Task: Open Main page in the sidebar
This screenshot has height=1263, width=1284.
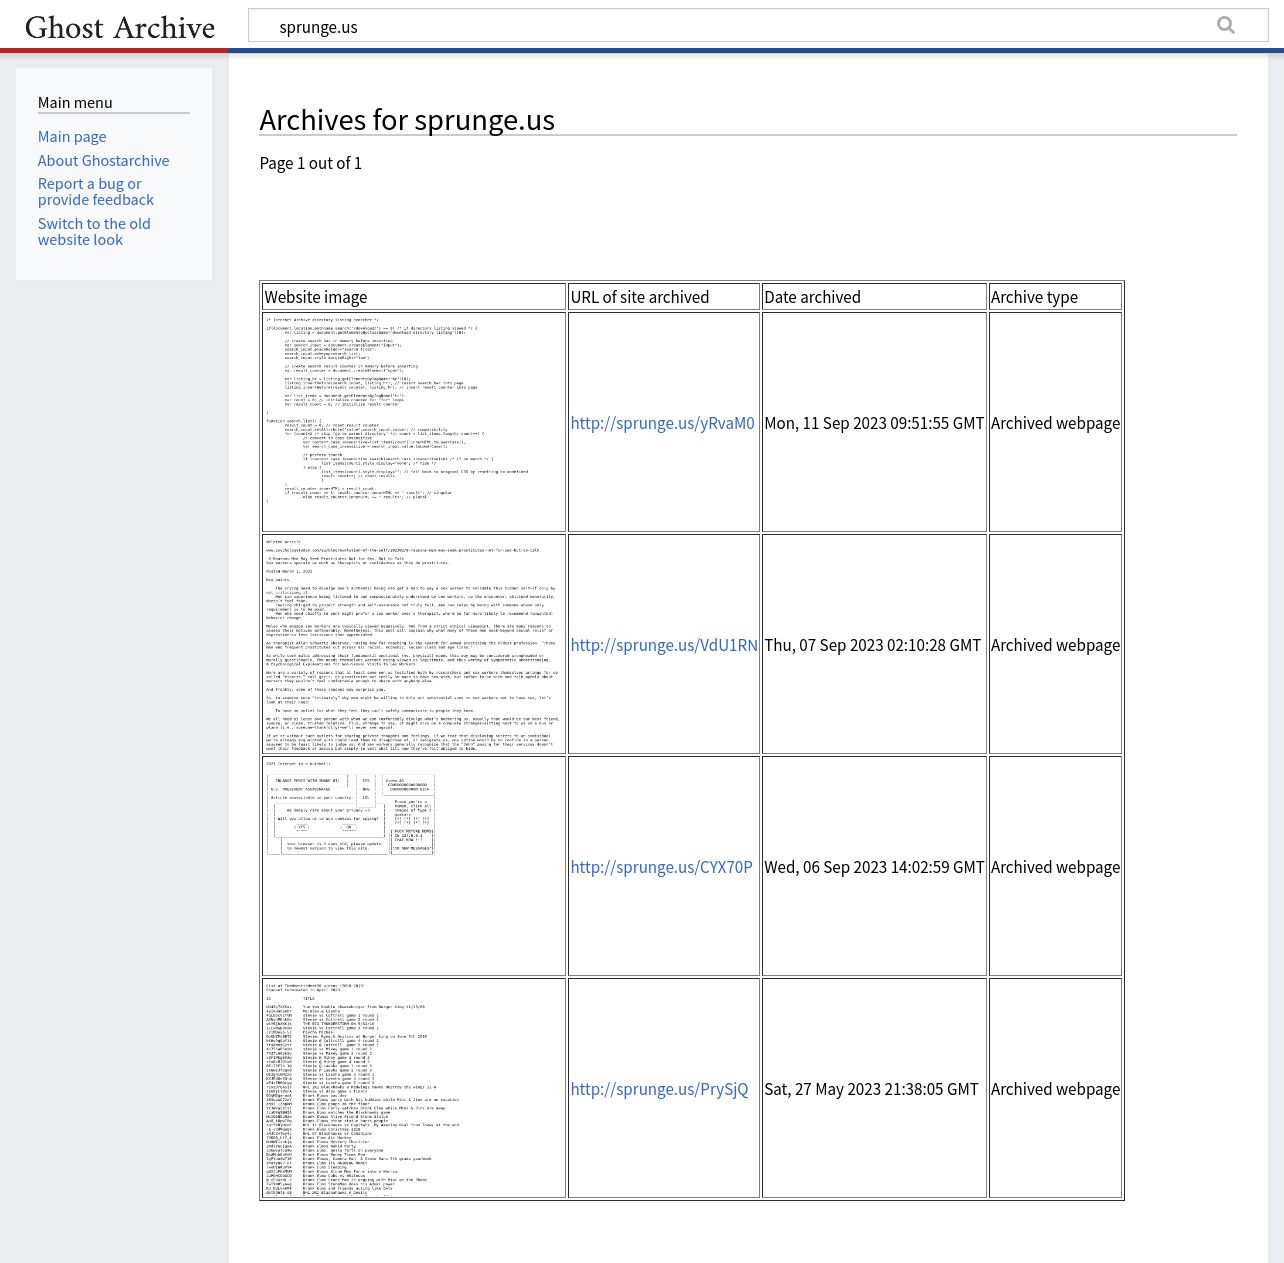Action: 72,137
